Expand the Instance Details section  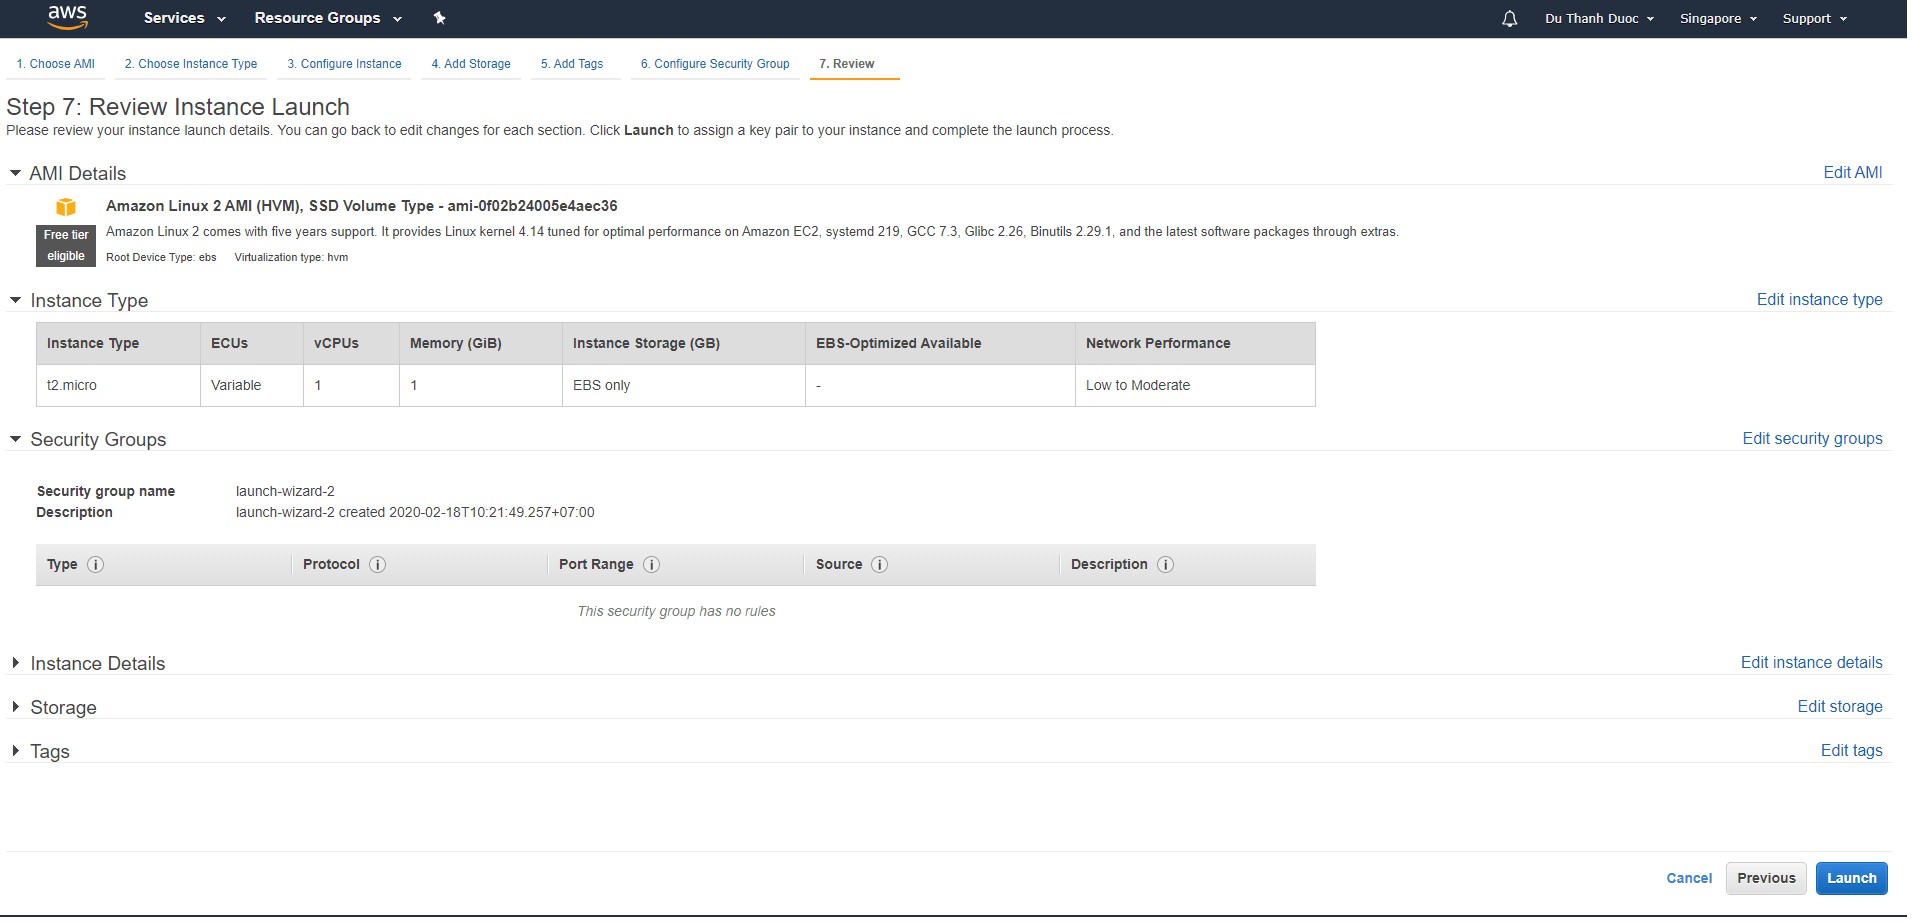pos(16,663)
